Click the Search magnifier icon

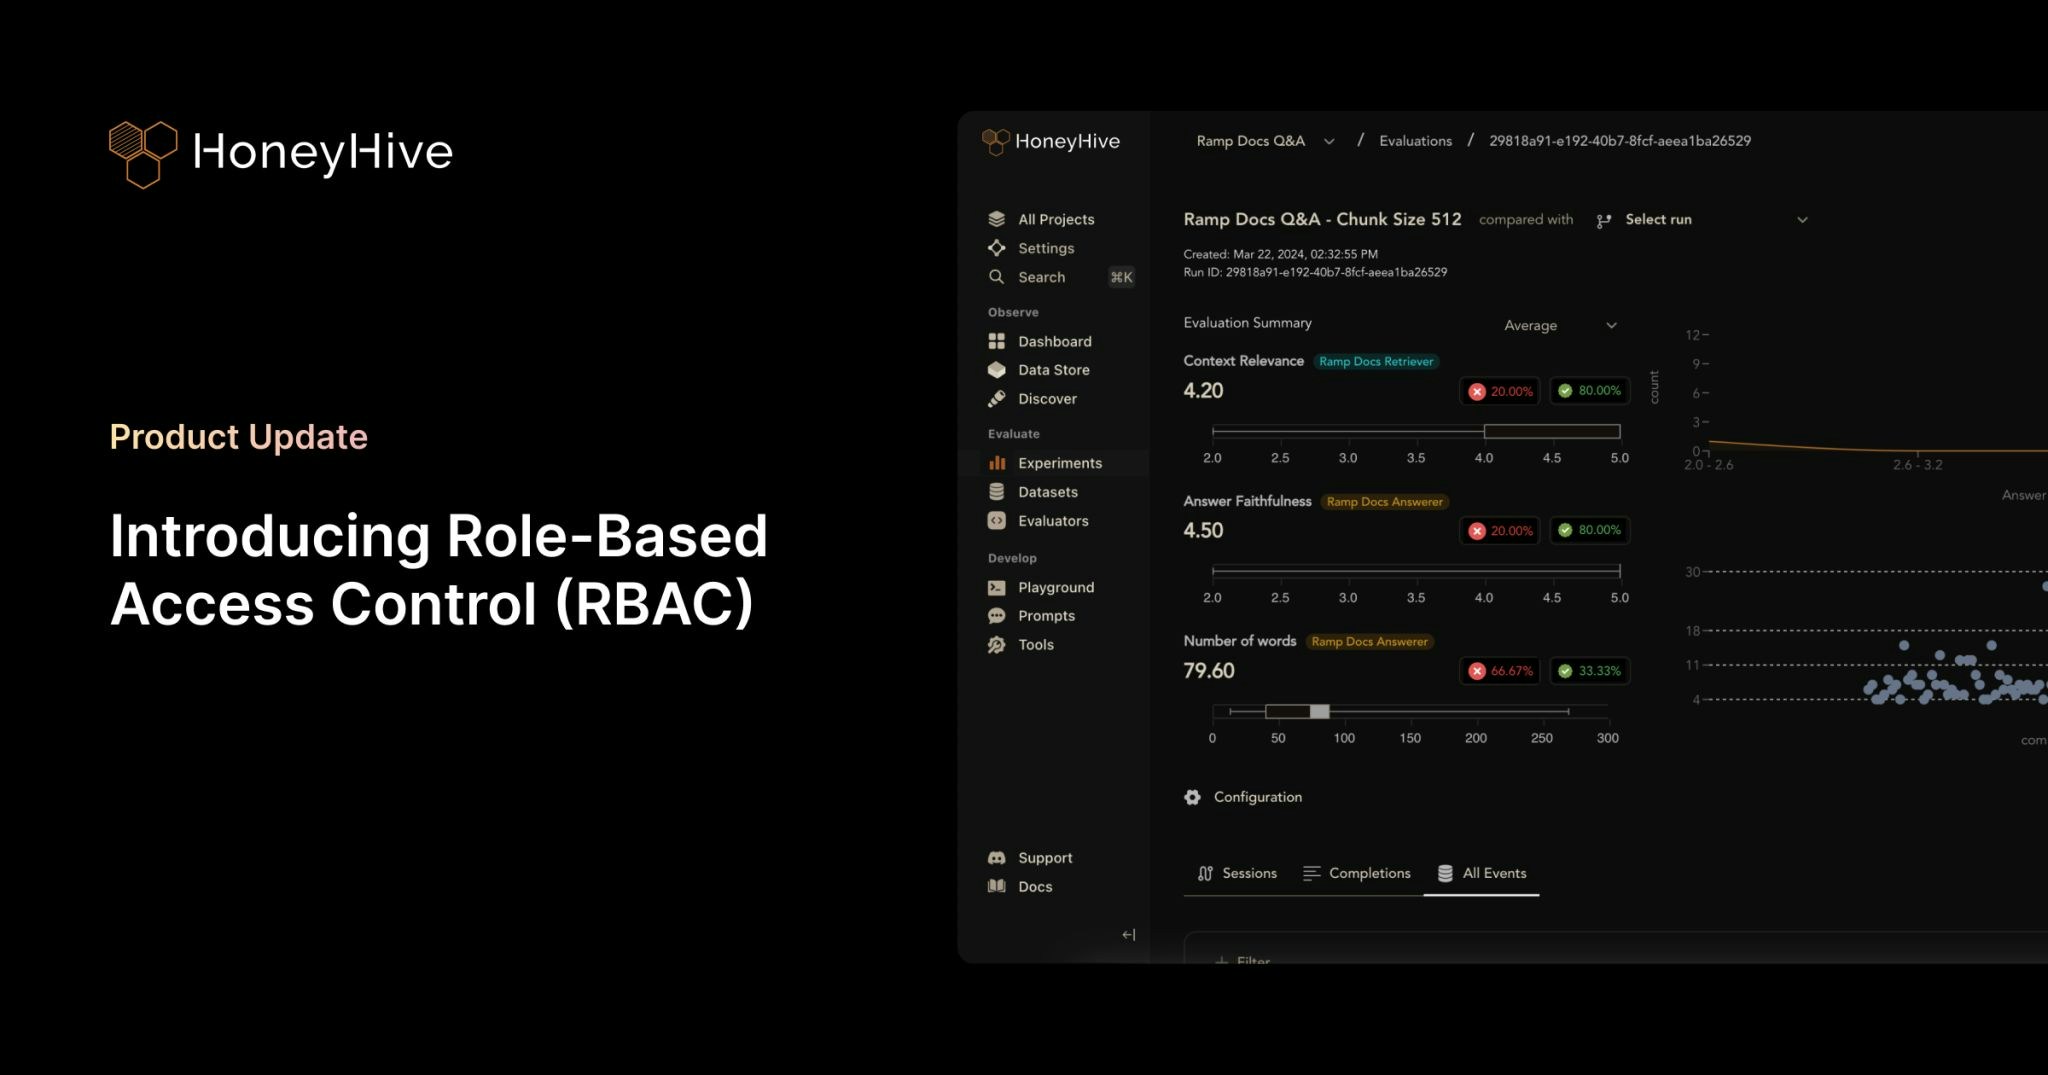pos(996,277)
